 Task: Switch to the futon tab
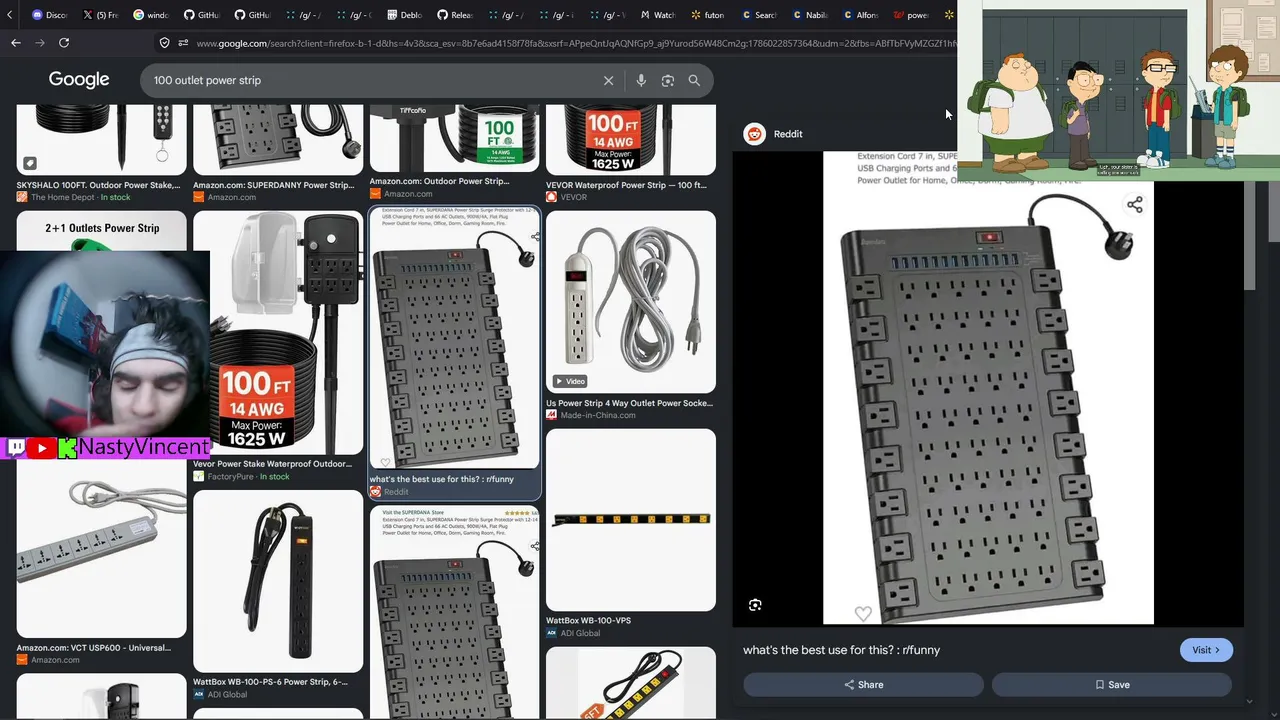708,15
